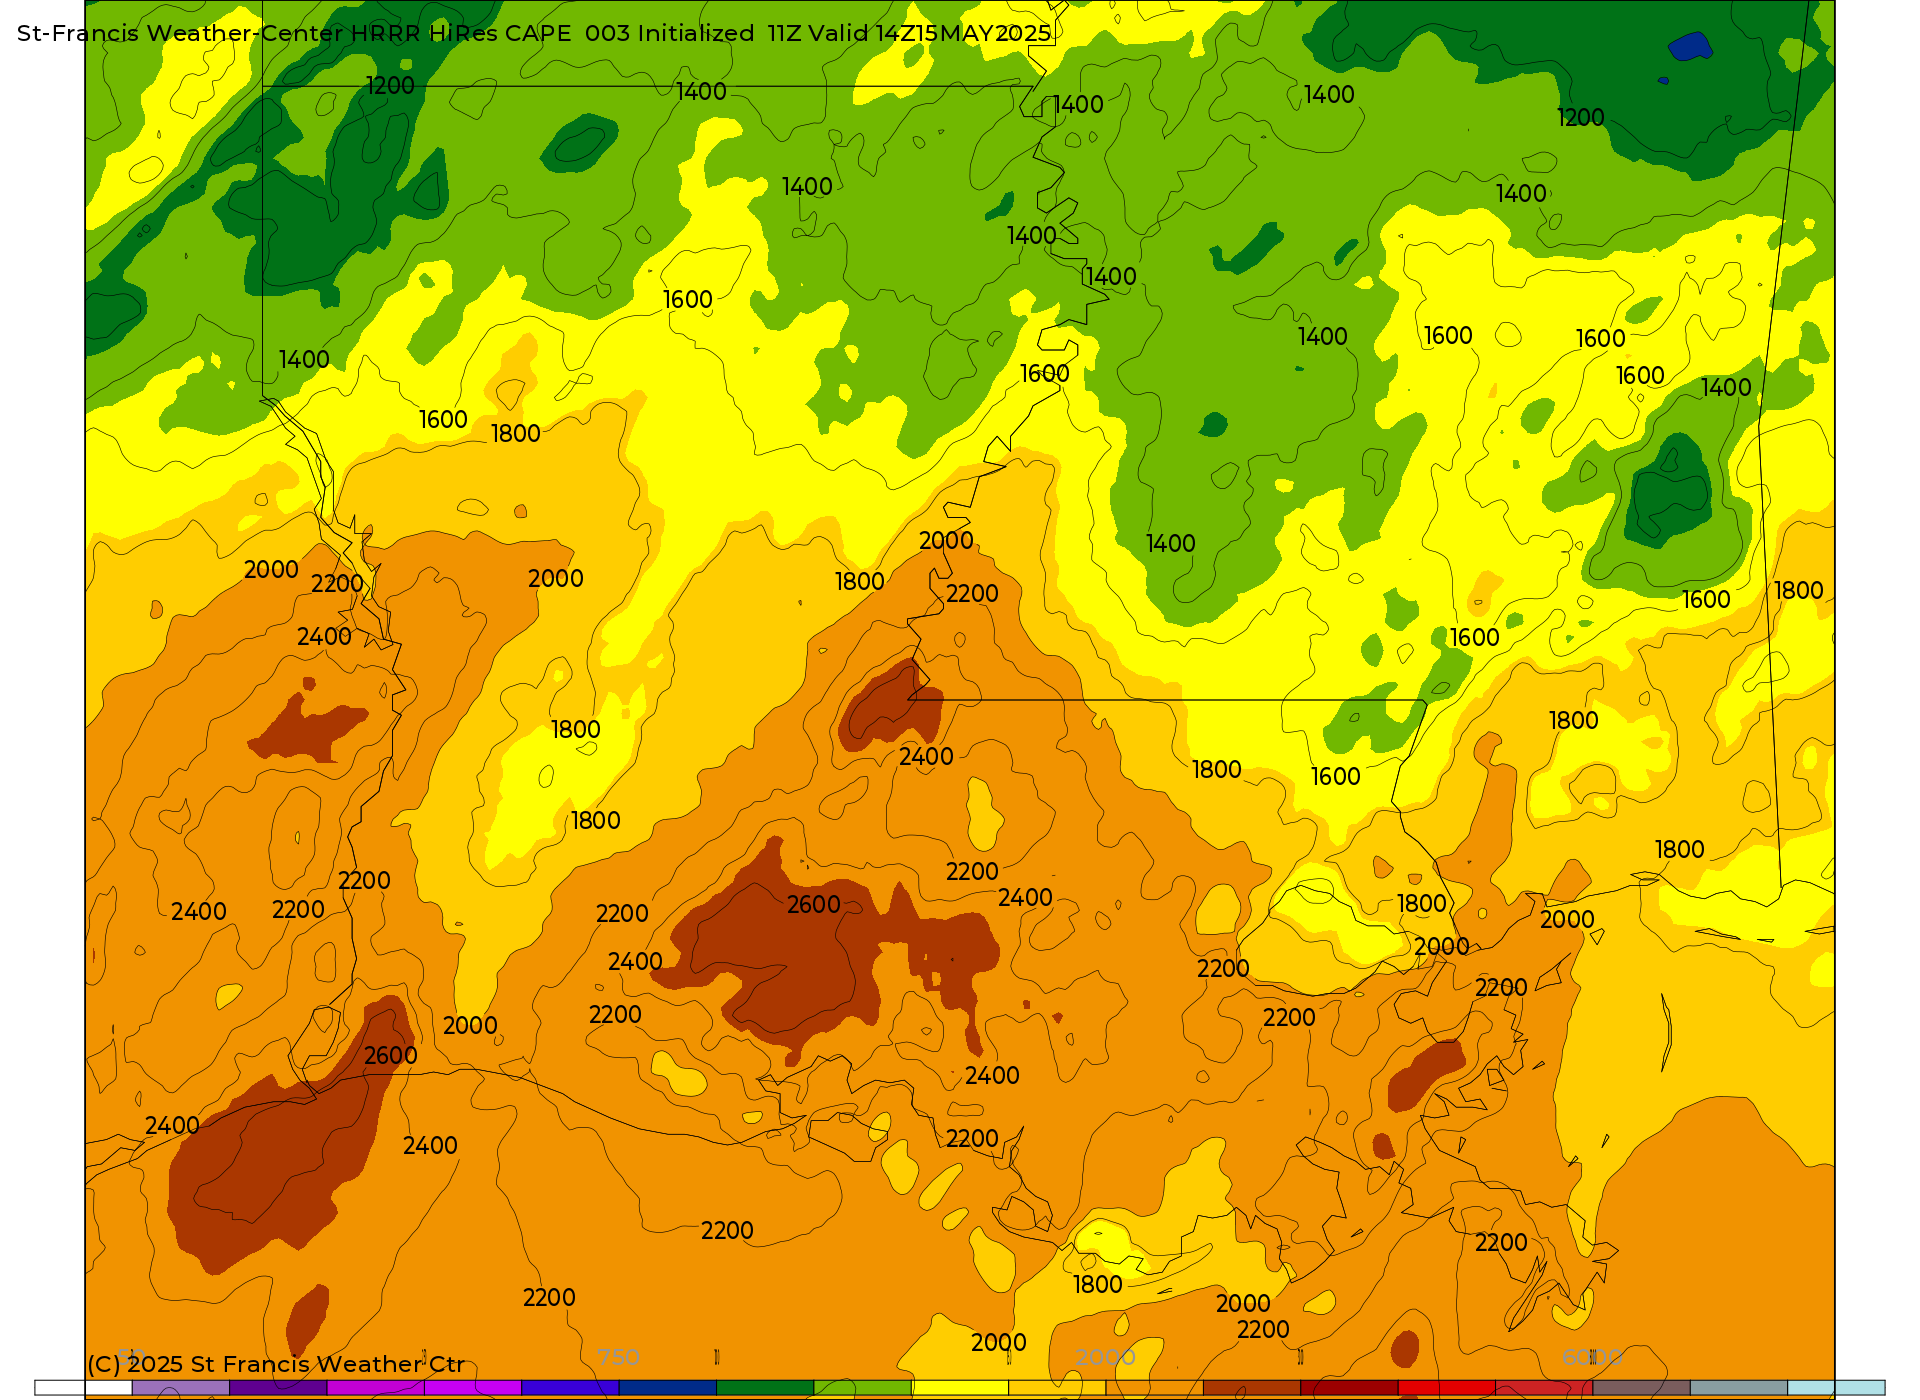The height and width of the screenshot is (1400, 1920).
Task: Click the small dark blue low-CAPE patch on the map
Action: pos(1691,46)
